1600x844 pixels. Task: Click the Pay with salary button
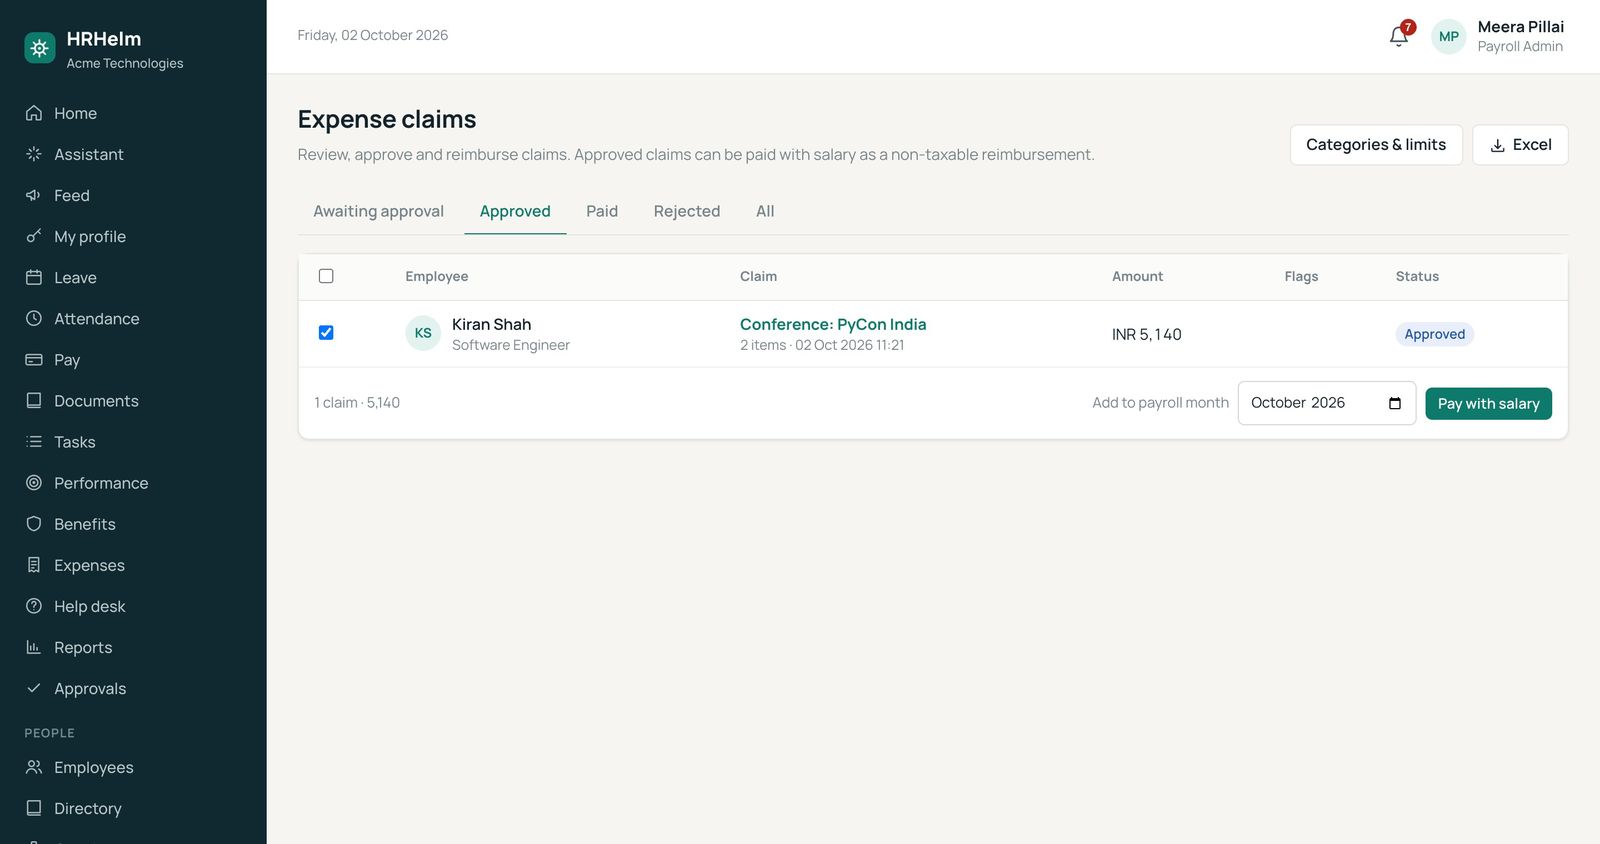tap(1488, 403)
